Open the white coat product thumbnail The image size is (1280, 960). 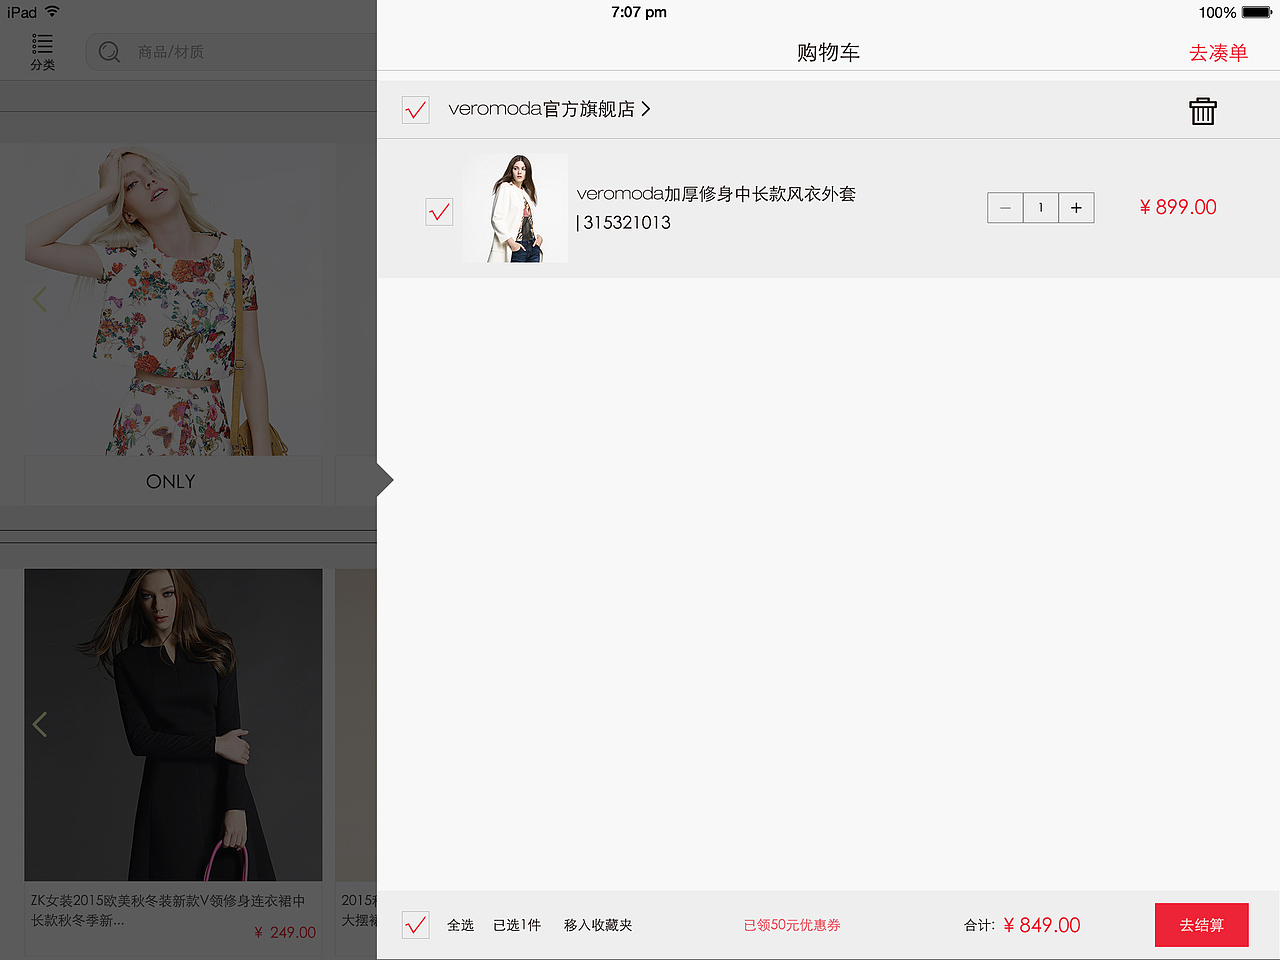pos(515,208)
